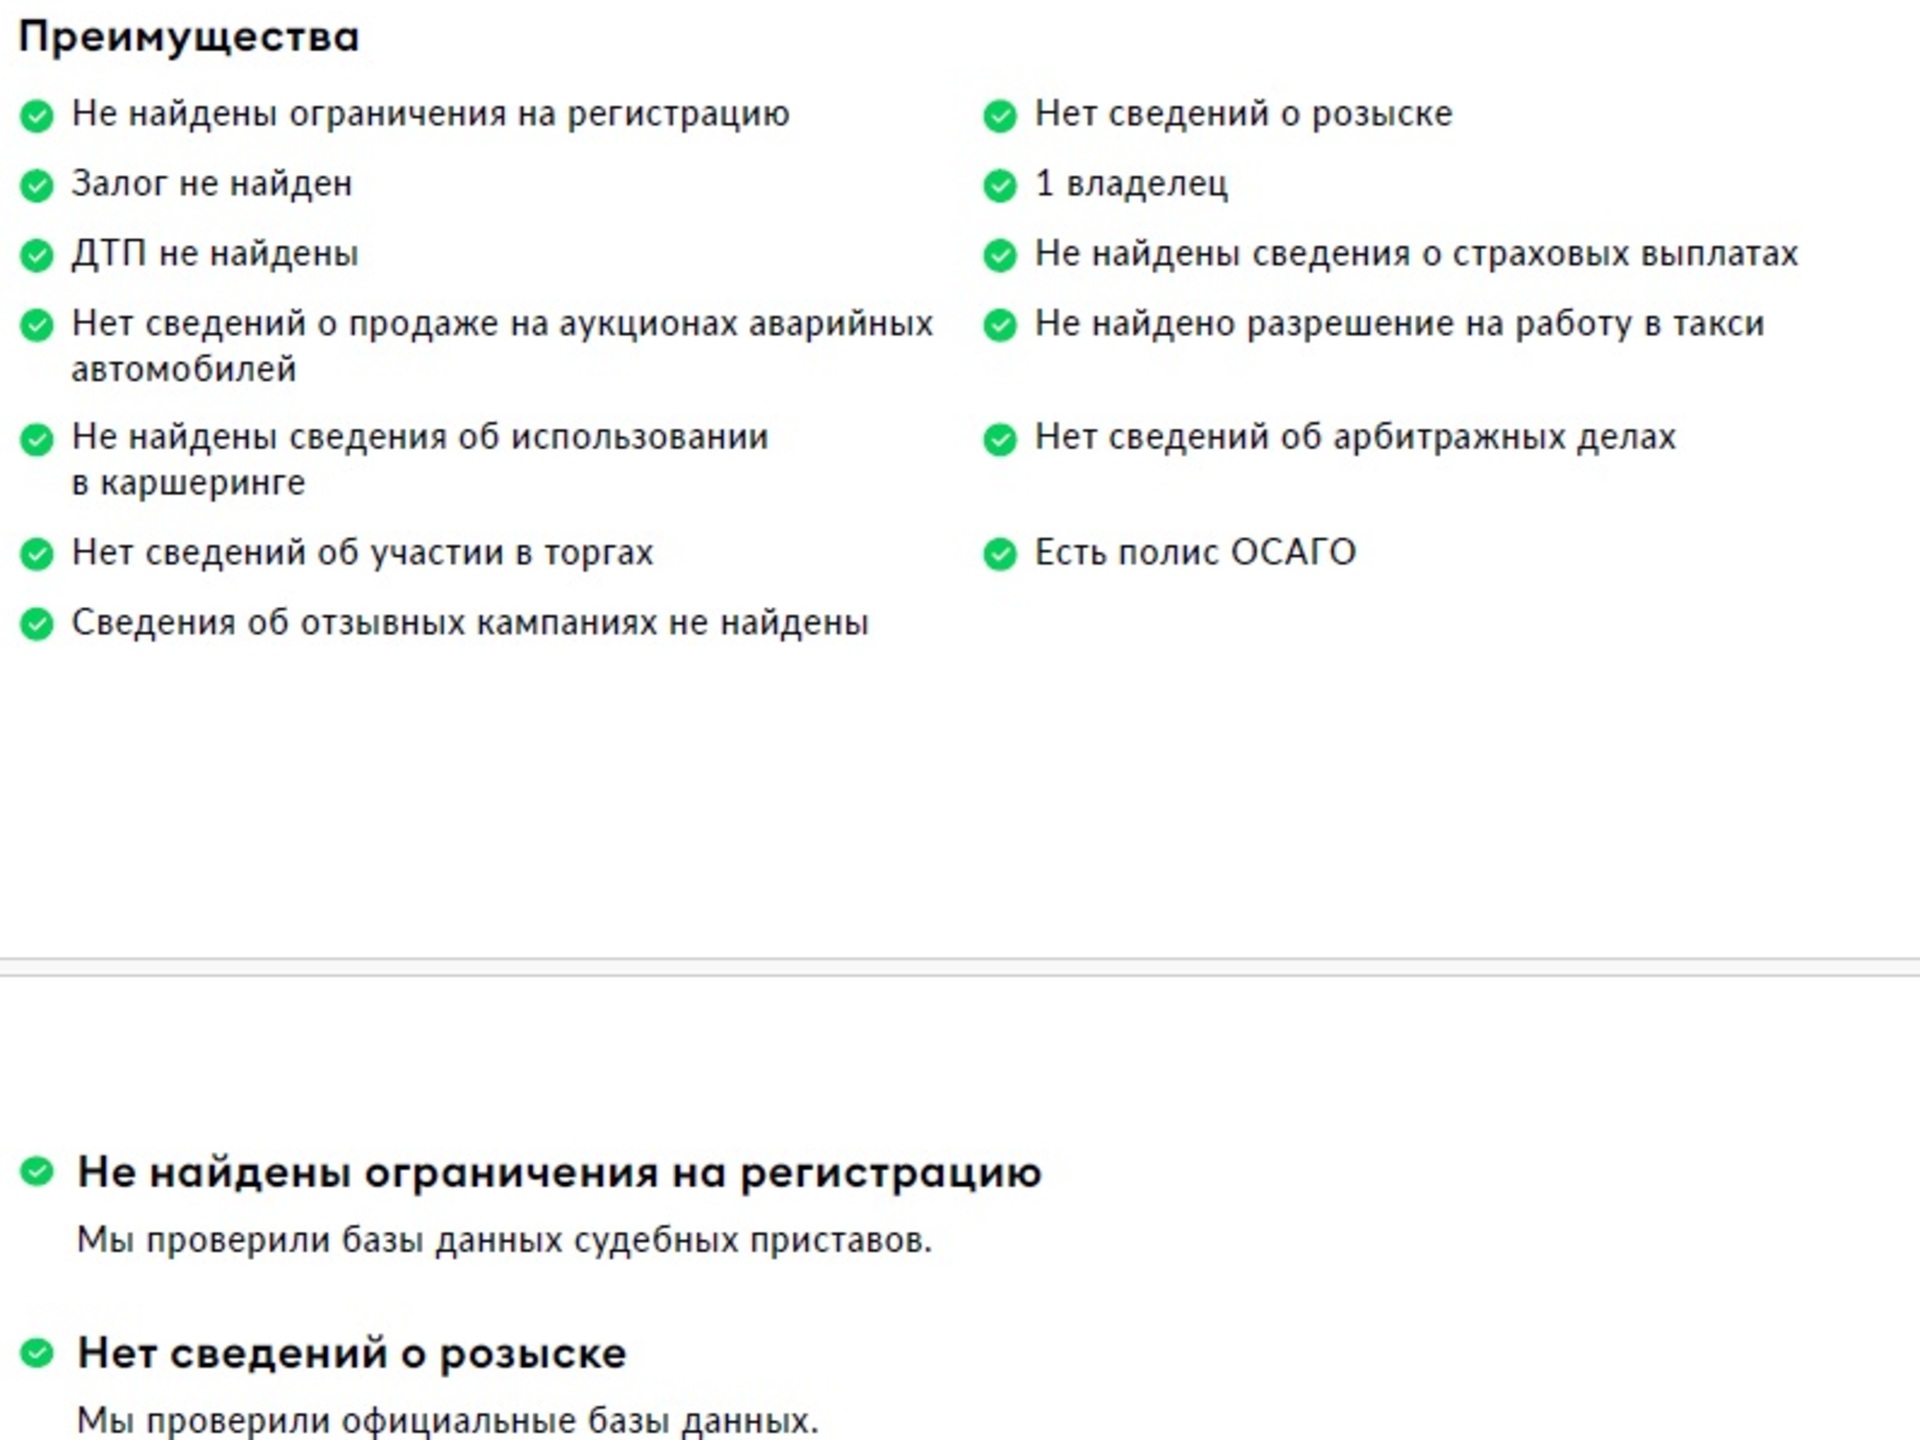
Task: Click the check icon beside the bold 'Нет сведений о розыске' heading
Action: [37, 1353]
